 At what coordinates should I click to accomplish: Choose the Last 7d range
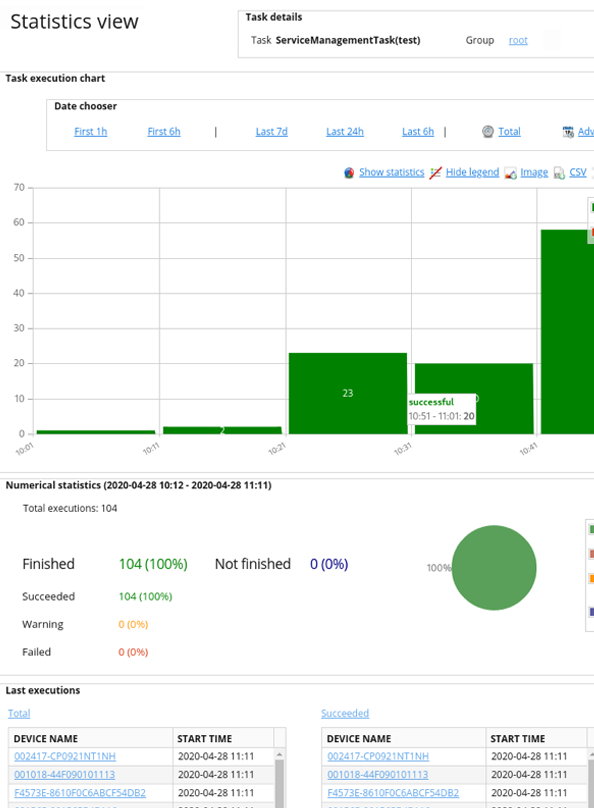[271, 131]
